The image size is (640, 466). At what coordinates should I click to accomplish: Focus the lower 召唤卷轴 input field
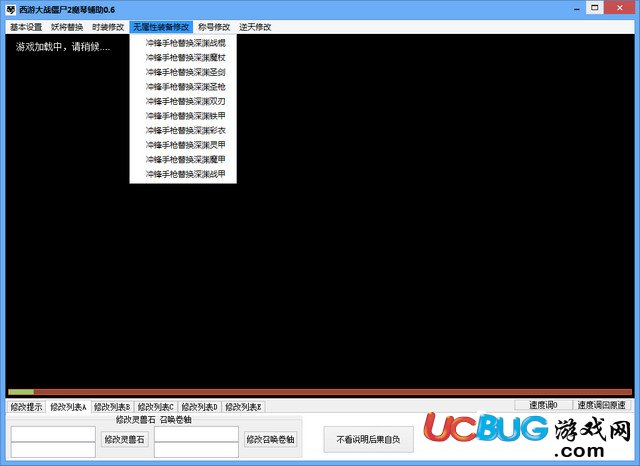coord(196,450)
